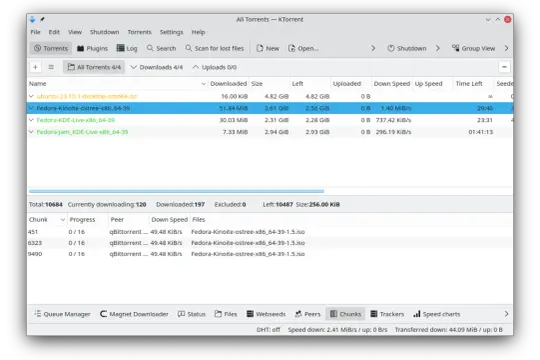Run Scan for lost files

pos(215,48)
